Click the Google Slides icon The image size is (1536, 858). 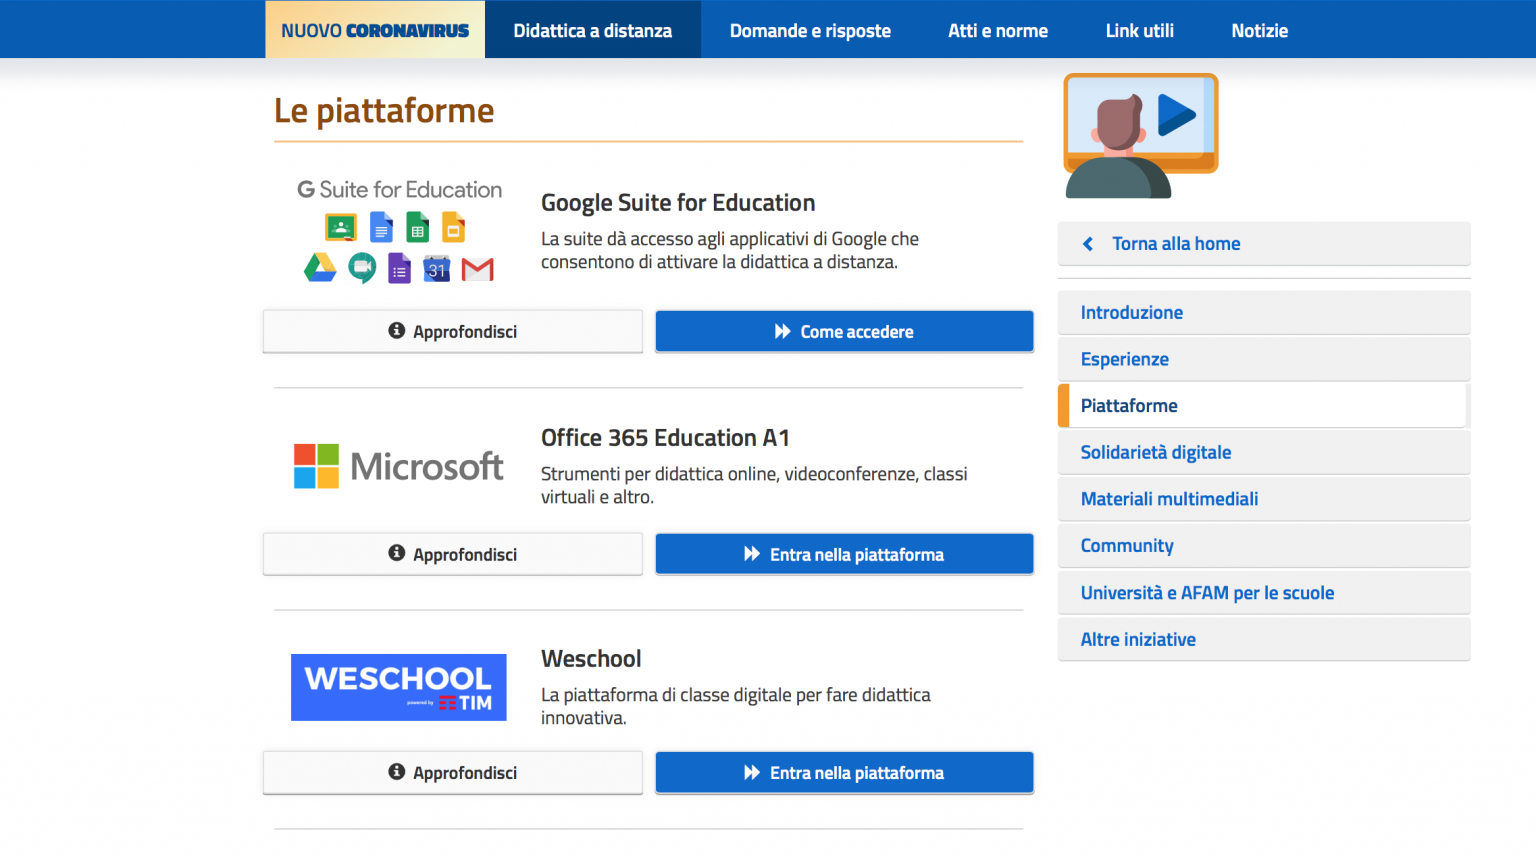pyautogui.click(x=454, y=228)
